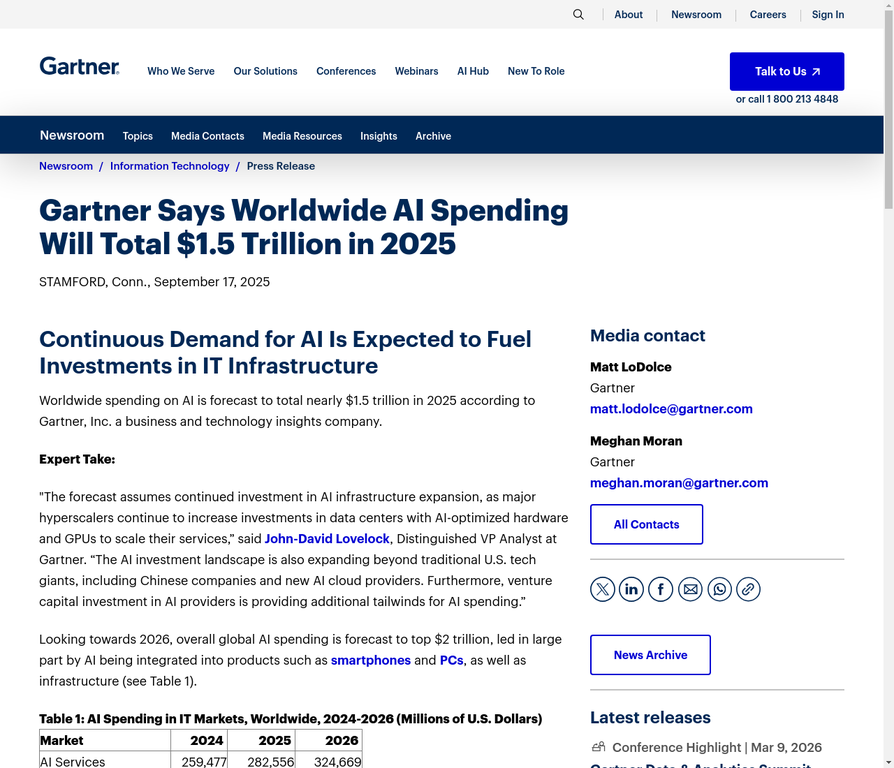Image resolution: width=894 pixels, height=768 pixels.
Task: Expand the Topics section
Action: pos(137,136)
